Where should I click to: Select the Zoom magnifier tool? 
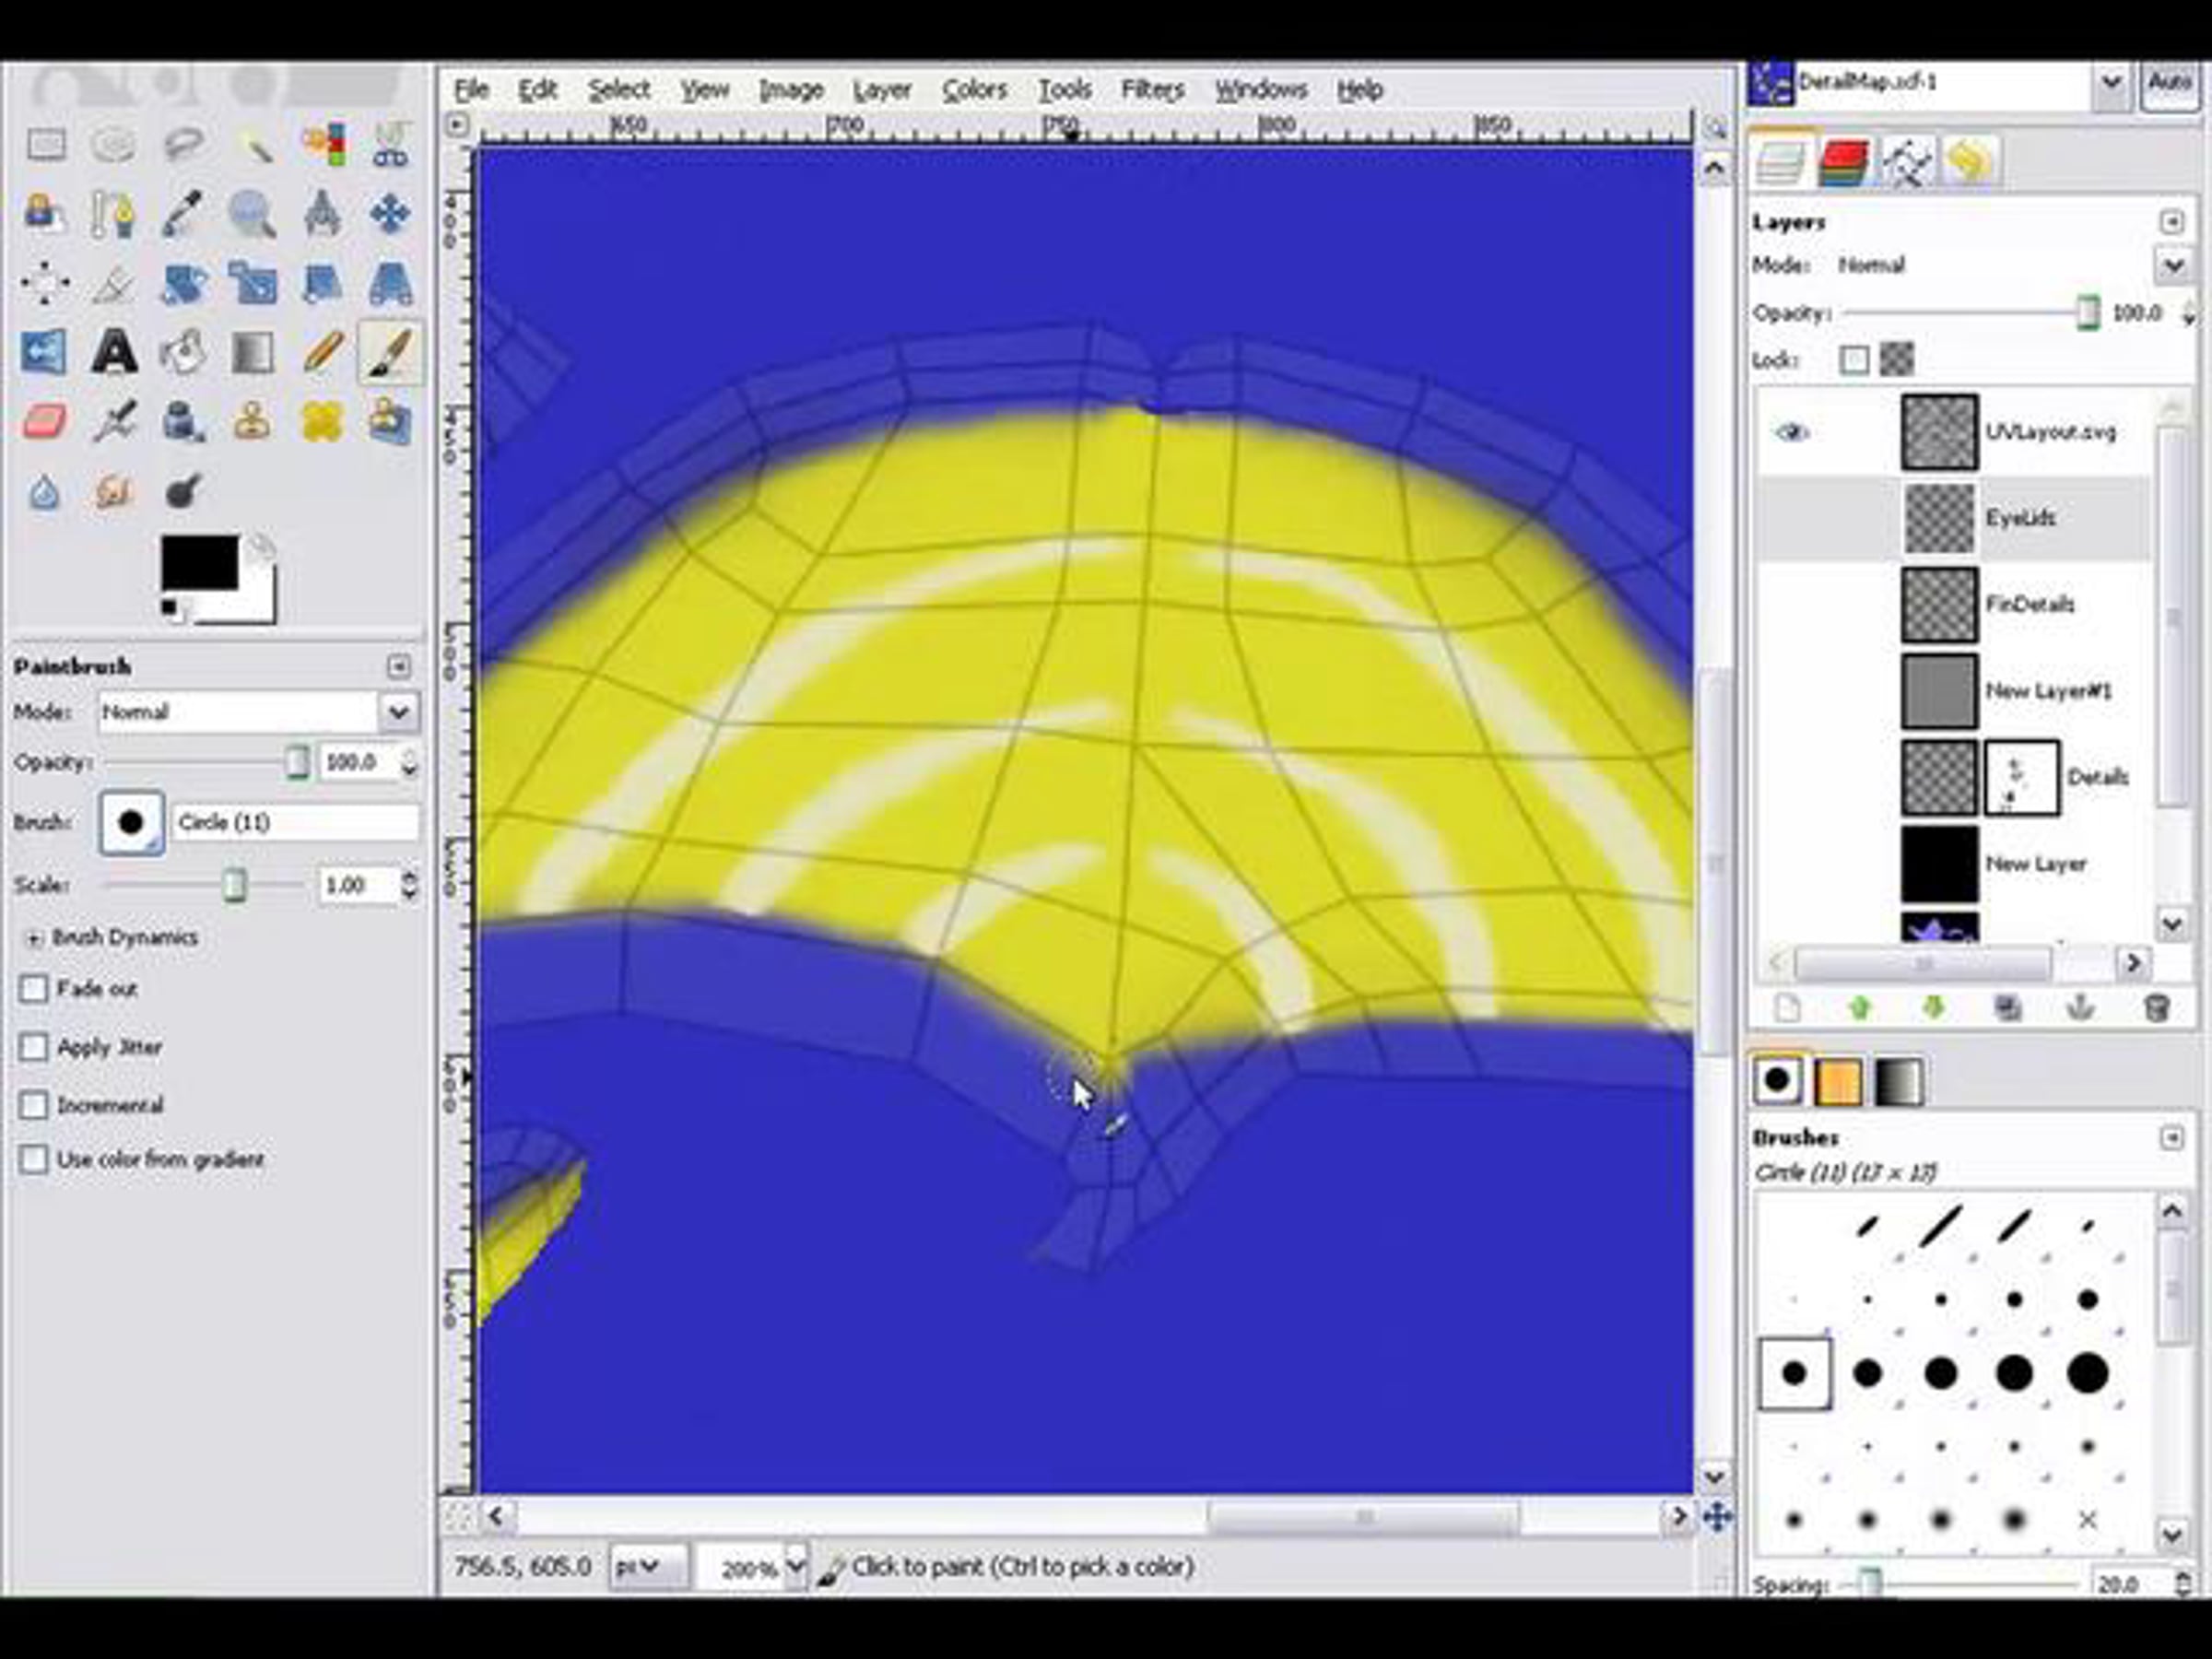[x=252, y=214]
